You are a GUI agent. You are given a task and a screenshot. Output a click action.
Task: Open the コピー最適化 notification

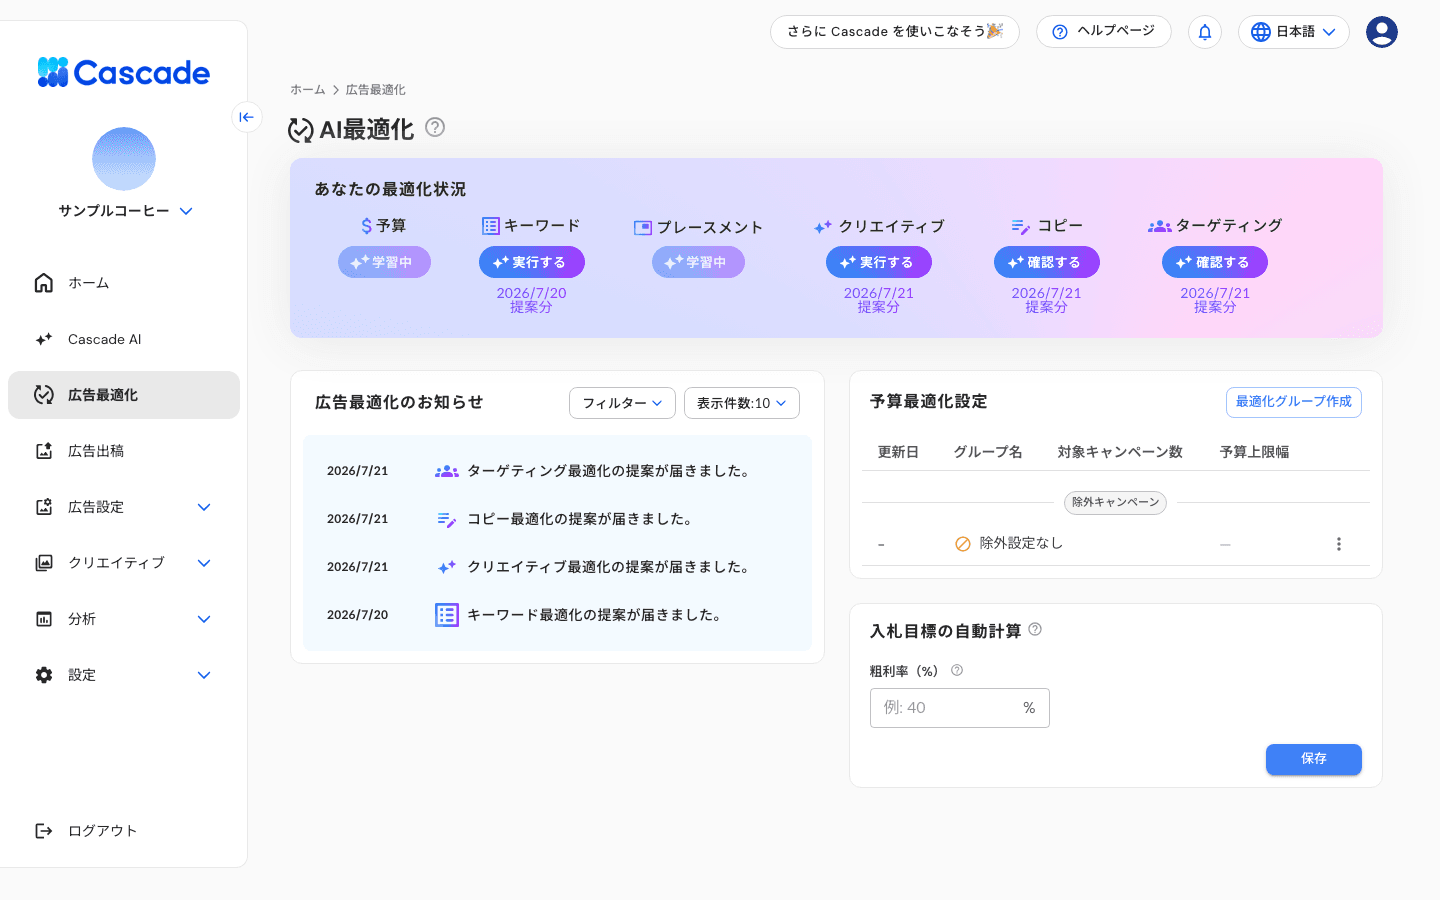pos(557,519)
